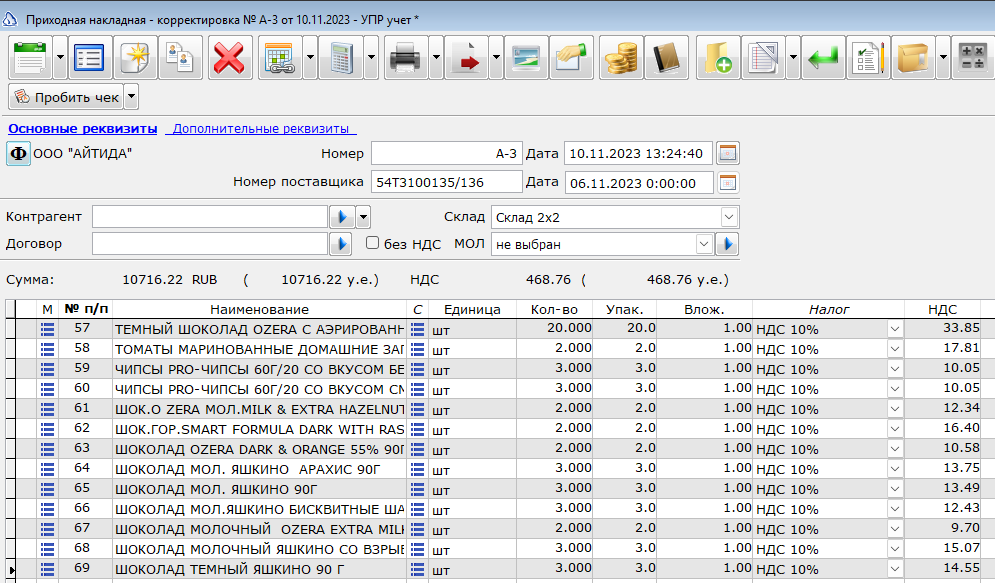Click the checklist with pencil icon
Viewport: 995px width, 583px height.
(868, 58)
